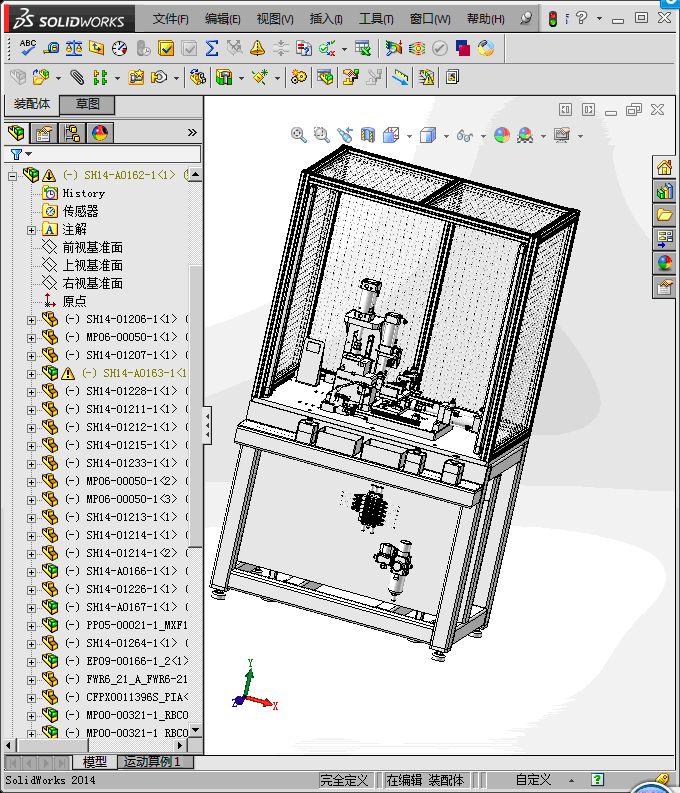Switch to PropertyManager tab icon

click(x=44, y=133)
